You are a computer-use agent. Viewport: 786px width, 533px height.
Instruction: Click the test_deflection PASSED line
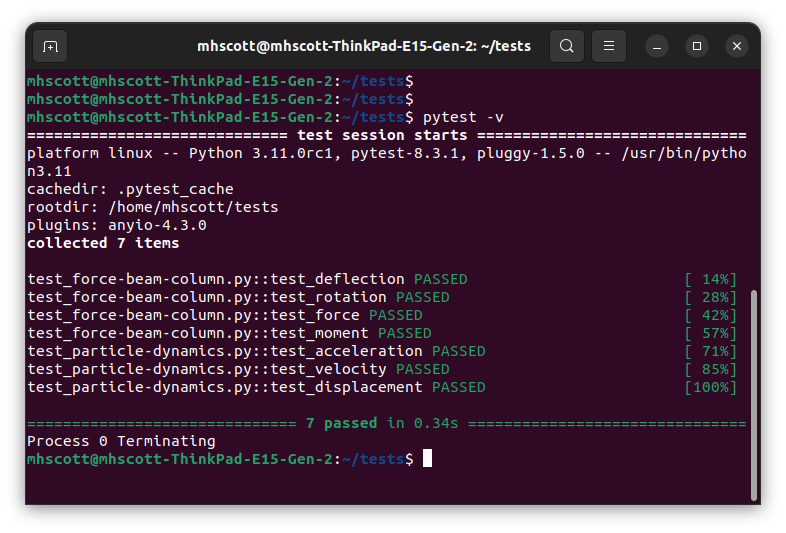[247, 279]
